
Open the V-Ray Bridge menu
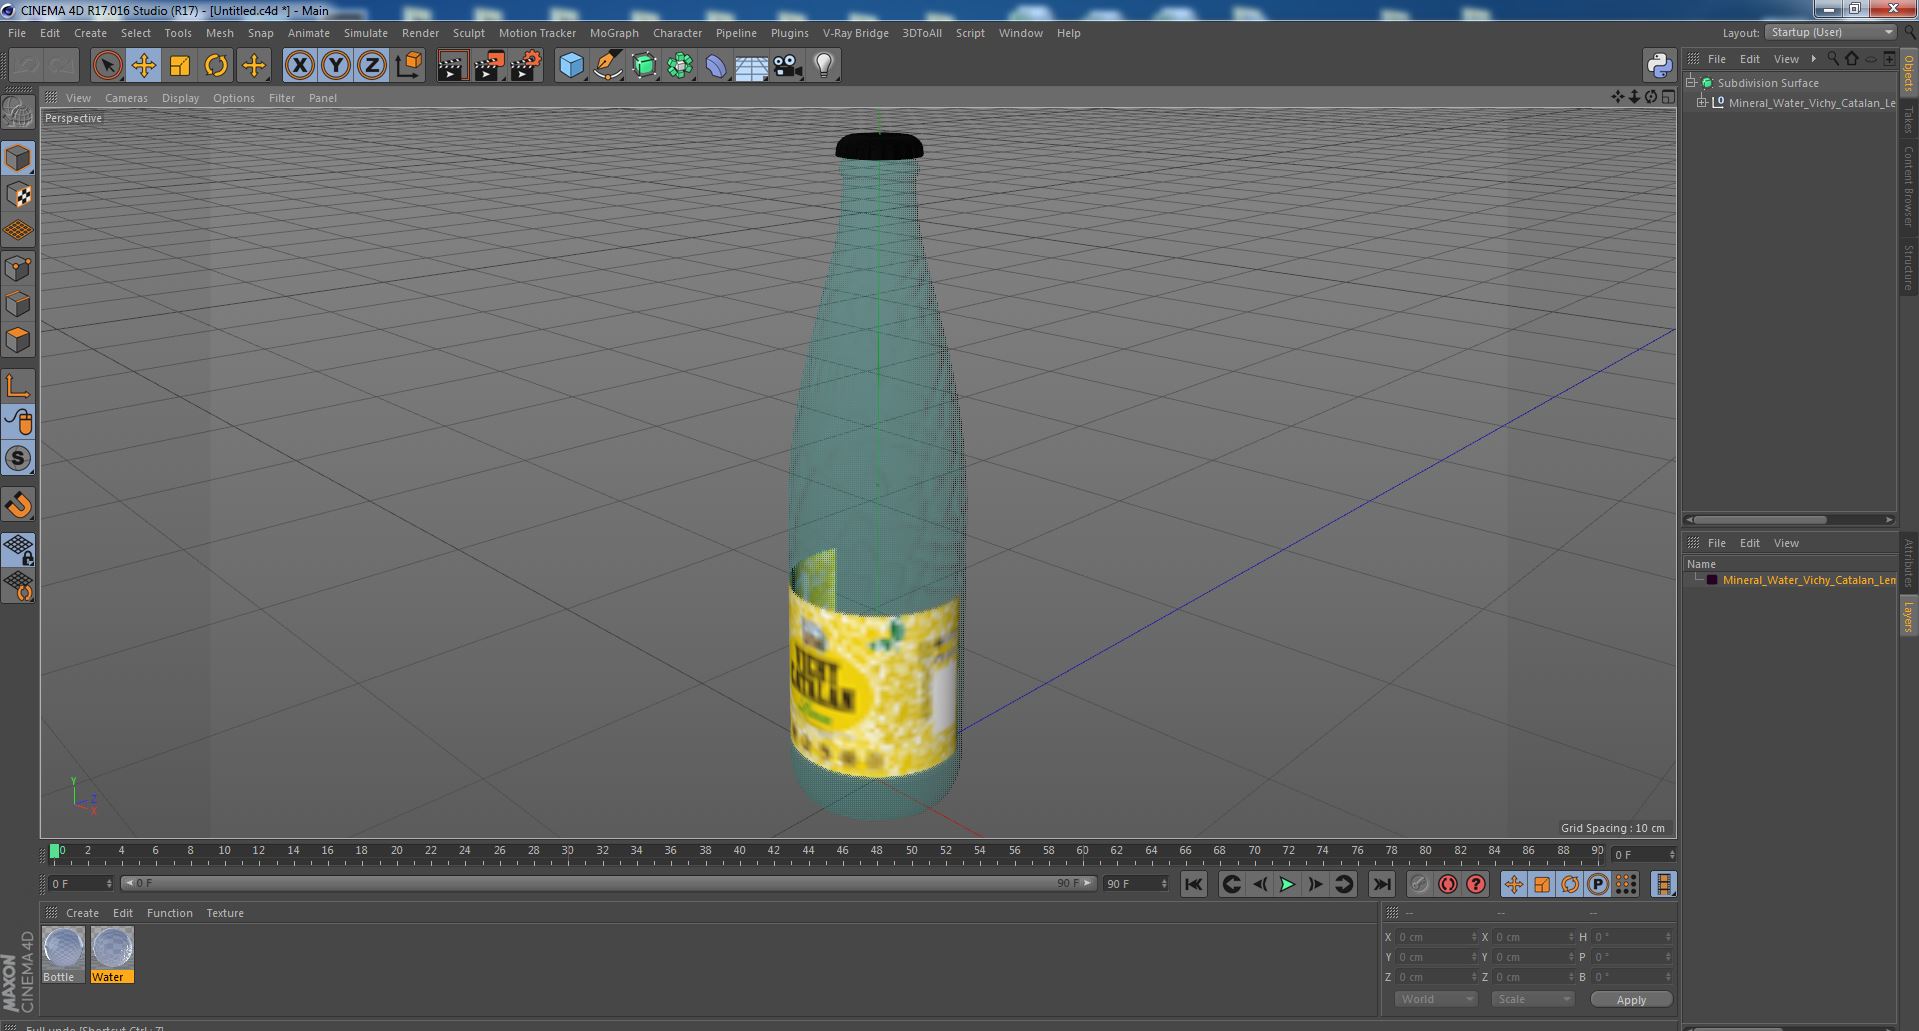(855, 33)
